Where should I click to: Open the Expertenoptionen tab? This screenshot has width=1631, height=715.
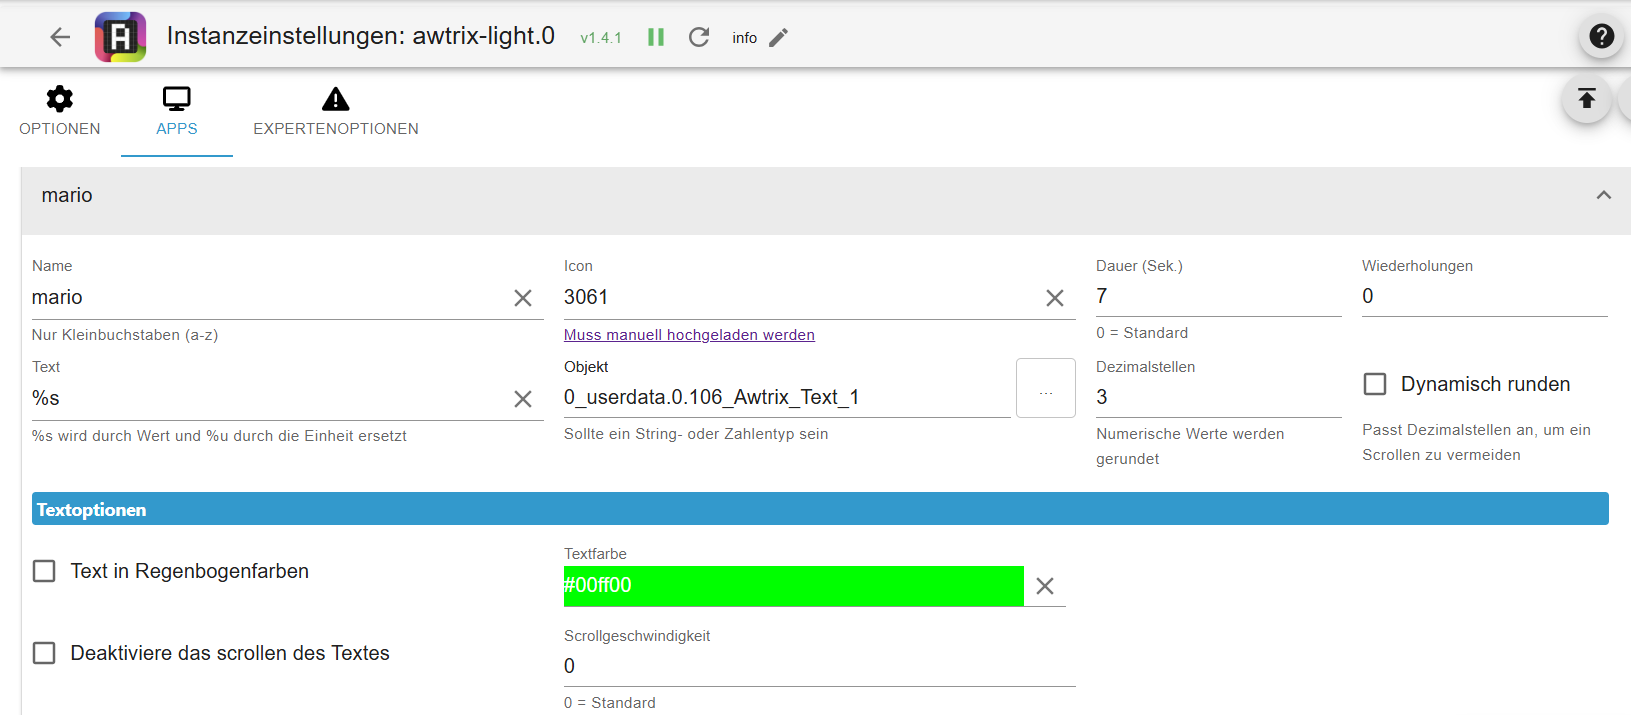336,112
